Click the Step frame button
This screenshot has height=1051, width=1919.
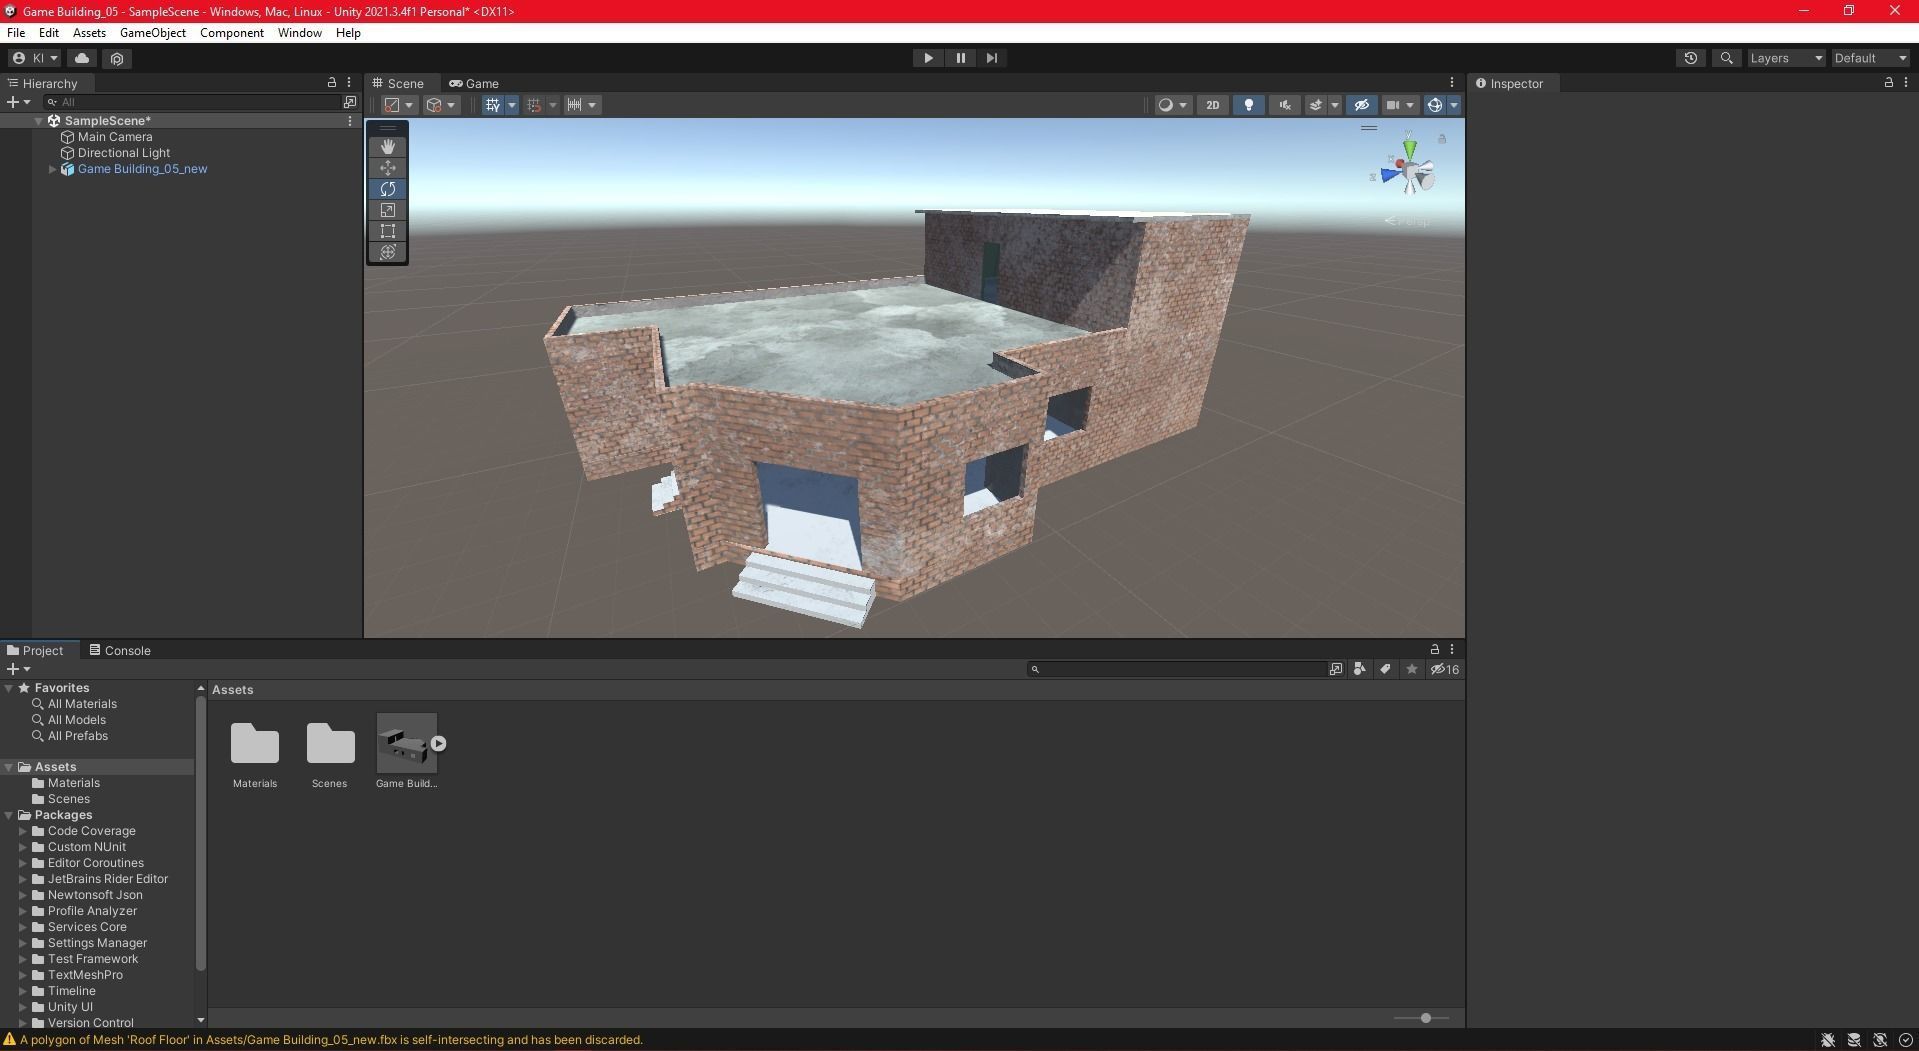coord(991,58)
